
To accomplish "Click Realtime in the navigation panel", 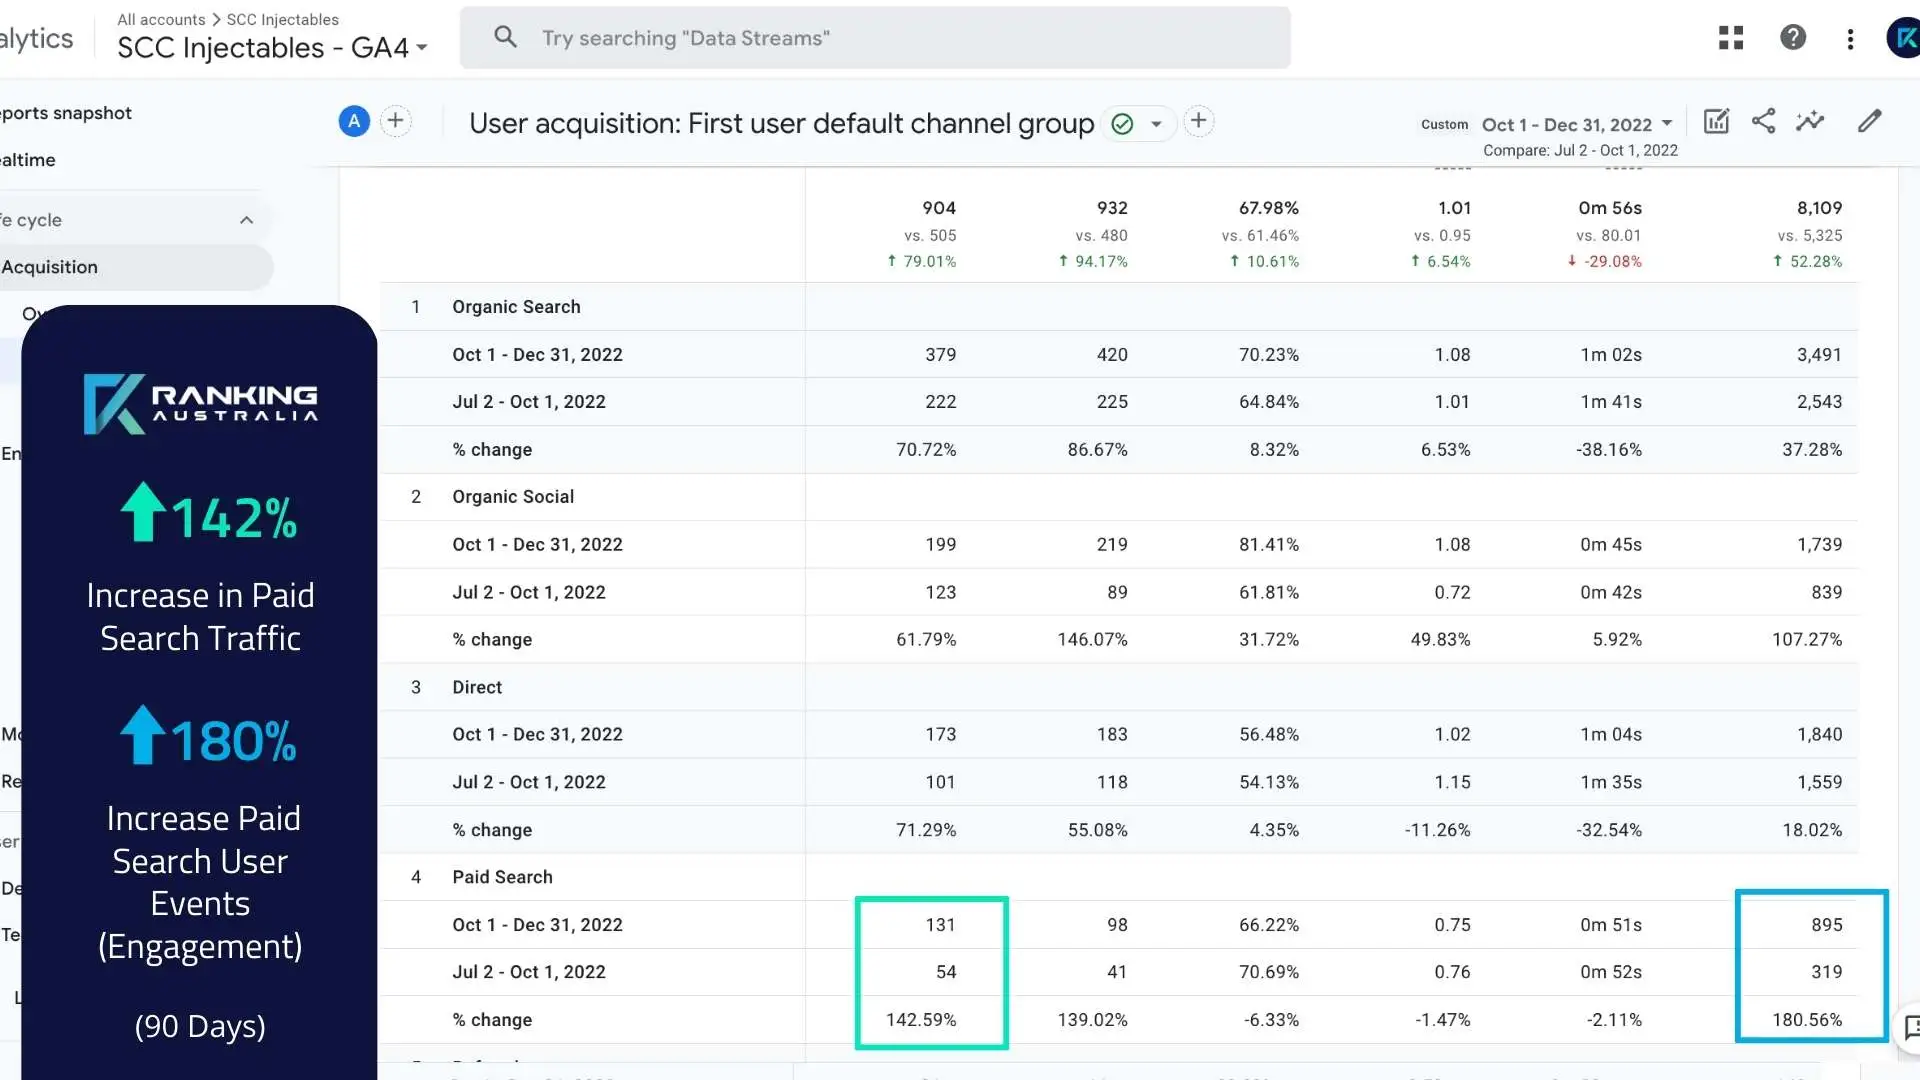I will (30, 160).
